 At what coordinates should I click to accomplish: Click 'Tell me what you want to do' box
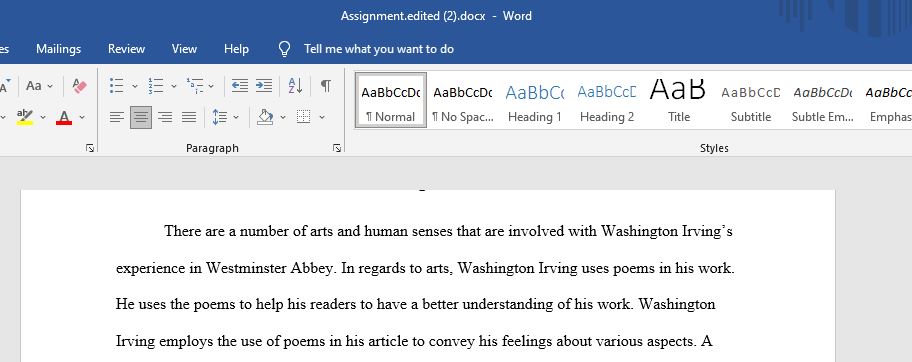coord(379,49)
